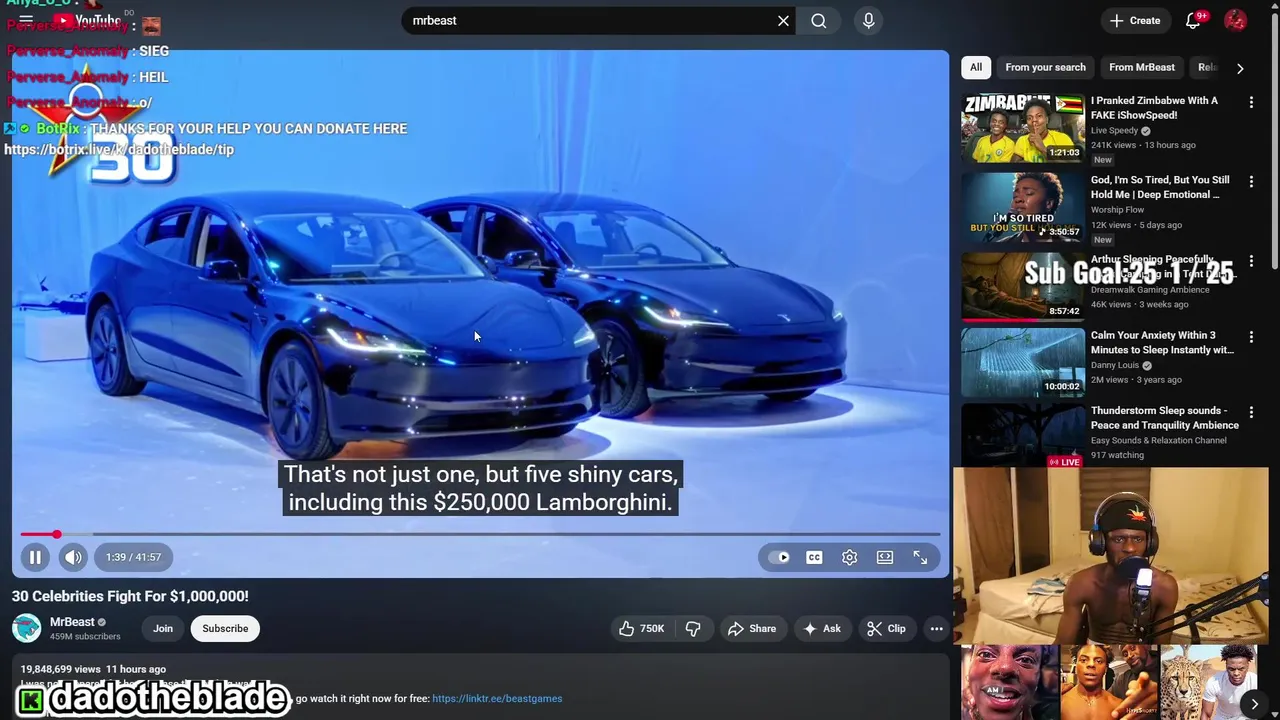This screenshot has height=720, width=1280.
Task: Create a Clip from the video
Action: (886, 628)
